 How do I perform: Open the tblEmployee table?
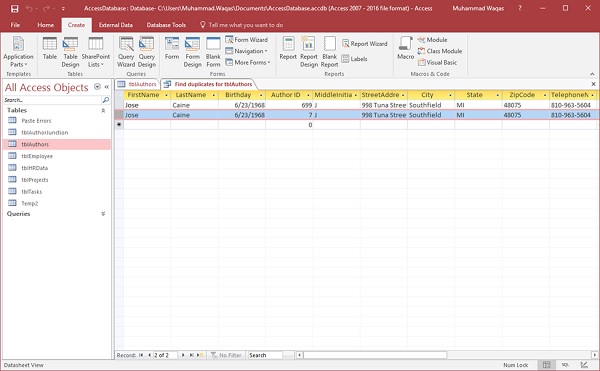(37, 156)
